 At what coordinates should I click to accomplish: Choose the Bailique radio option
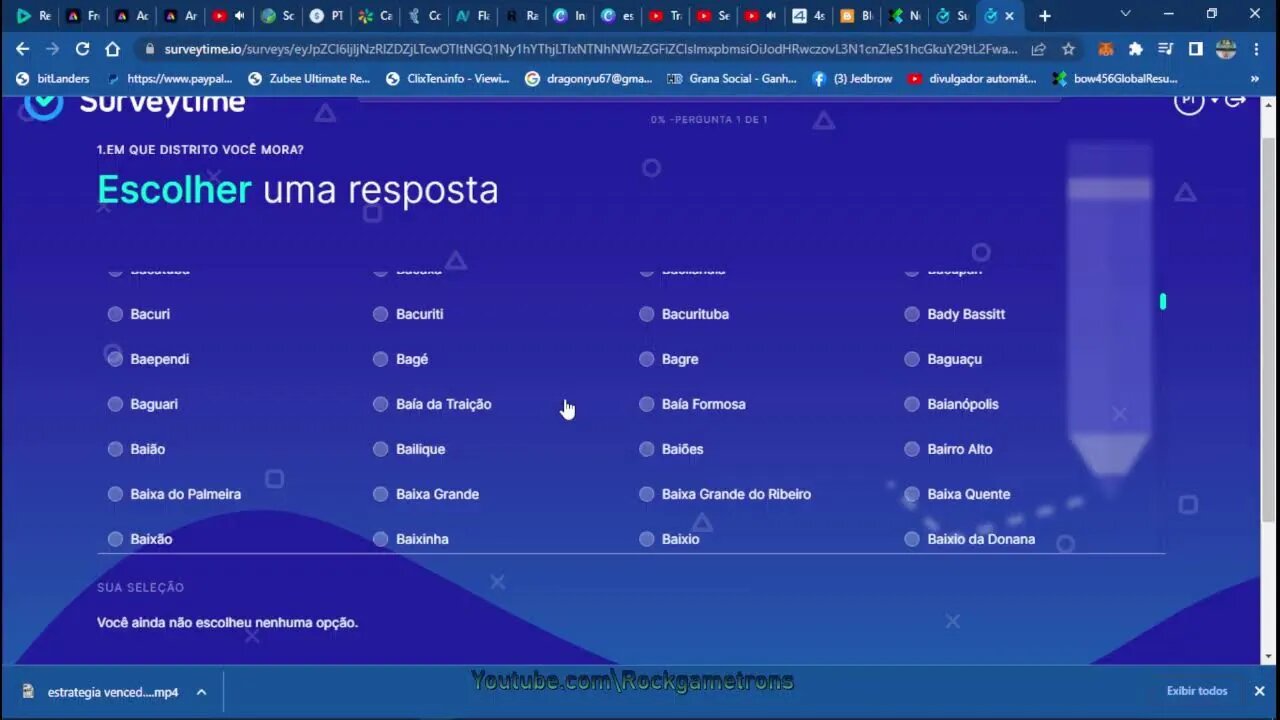pos(380,449)
